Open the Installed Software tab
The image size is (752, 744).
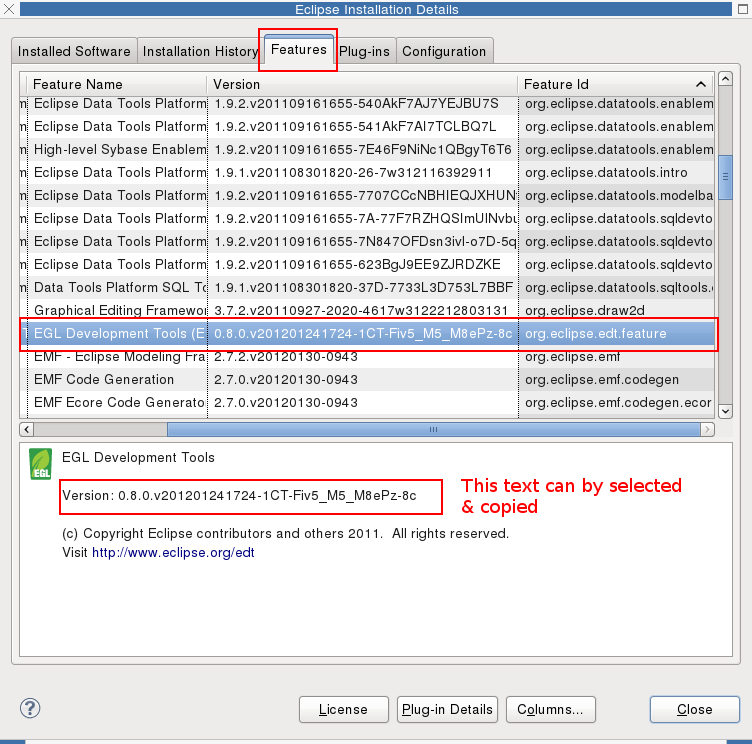[74, 51]
